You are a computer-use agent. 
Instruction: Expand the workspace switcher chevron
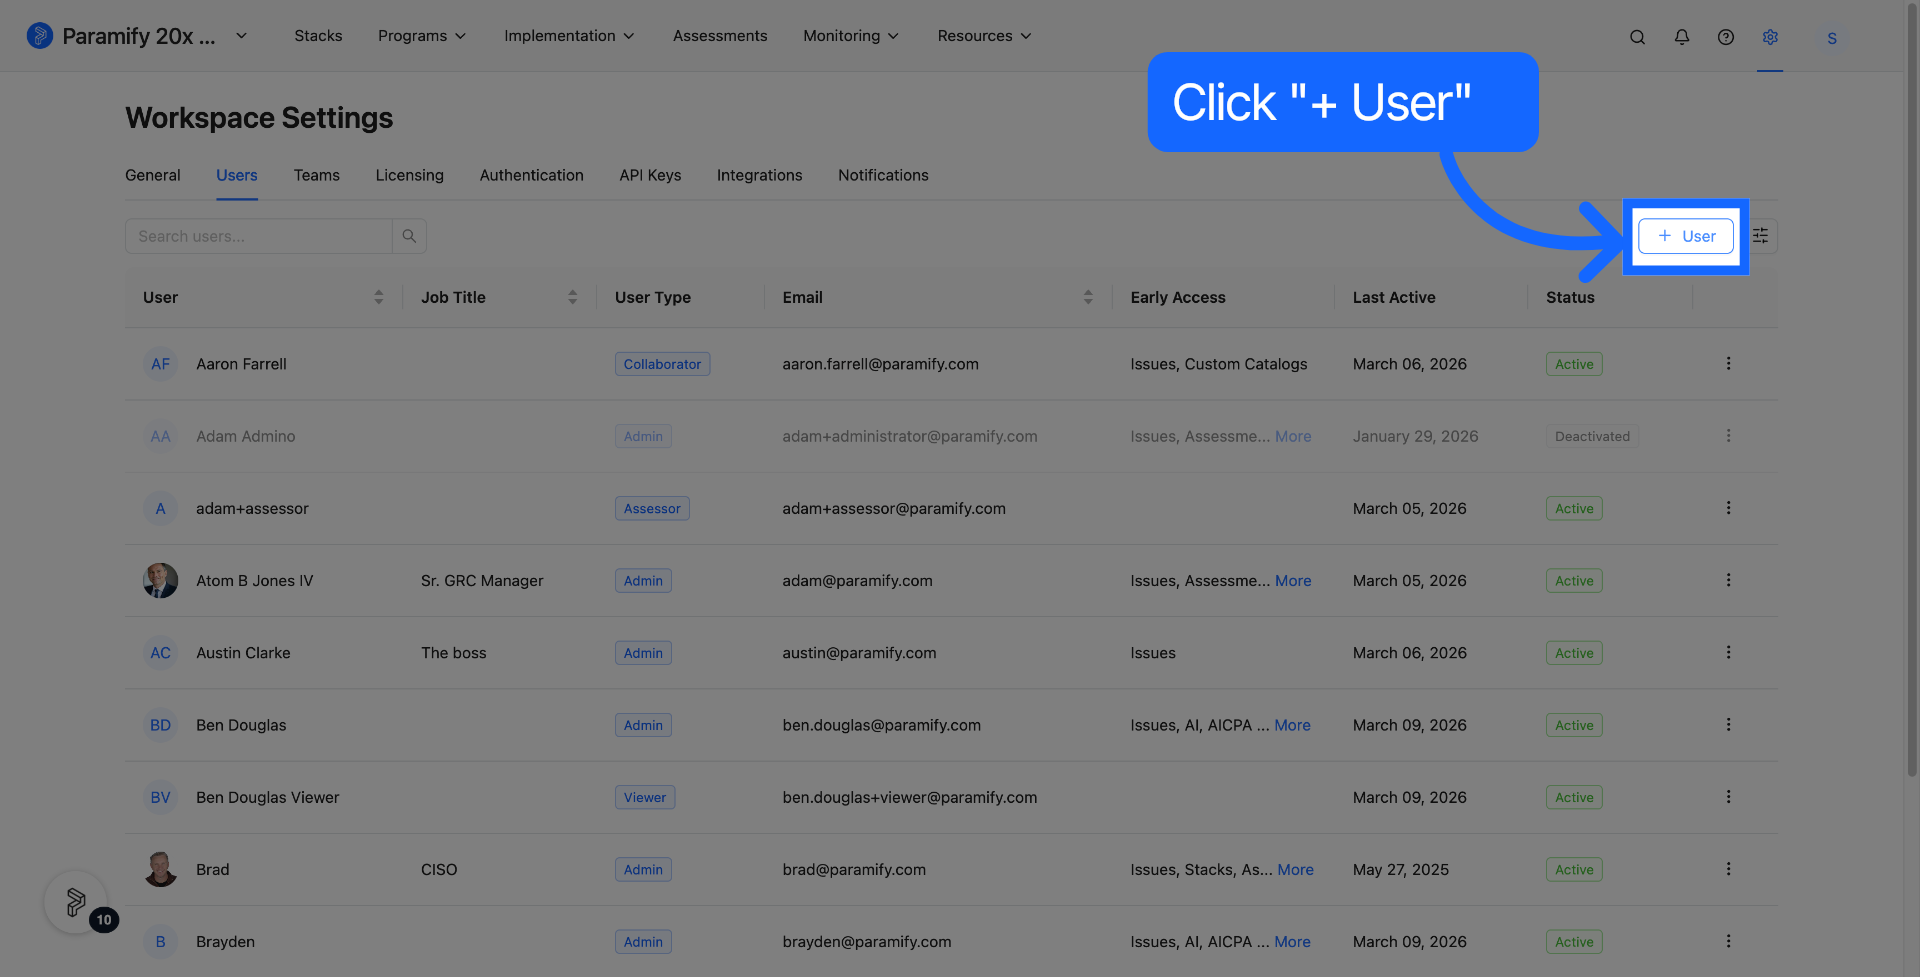coord(241,36)
